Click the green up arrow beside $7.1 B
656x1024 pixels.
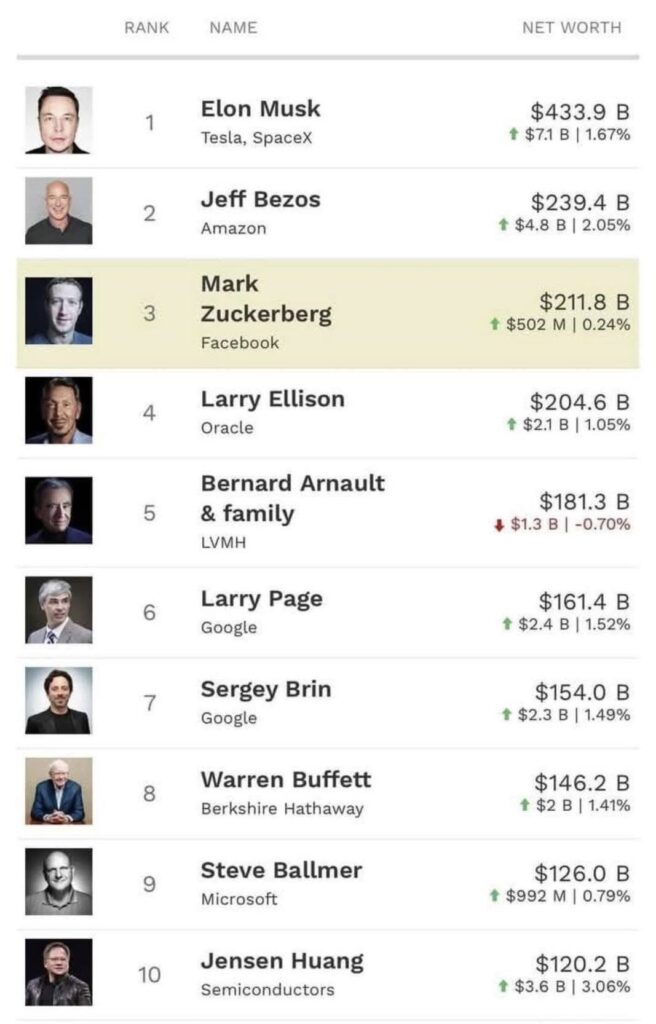tap(513, 134)
